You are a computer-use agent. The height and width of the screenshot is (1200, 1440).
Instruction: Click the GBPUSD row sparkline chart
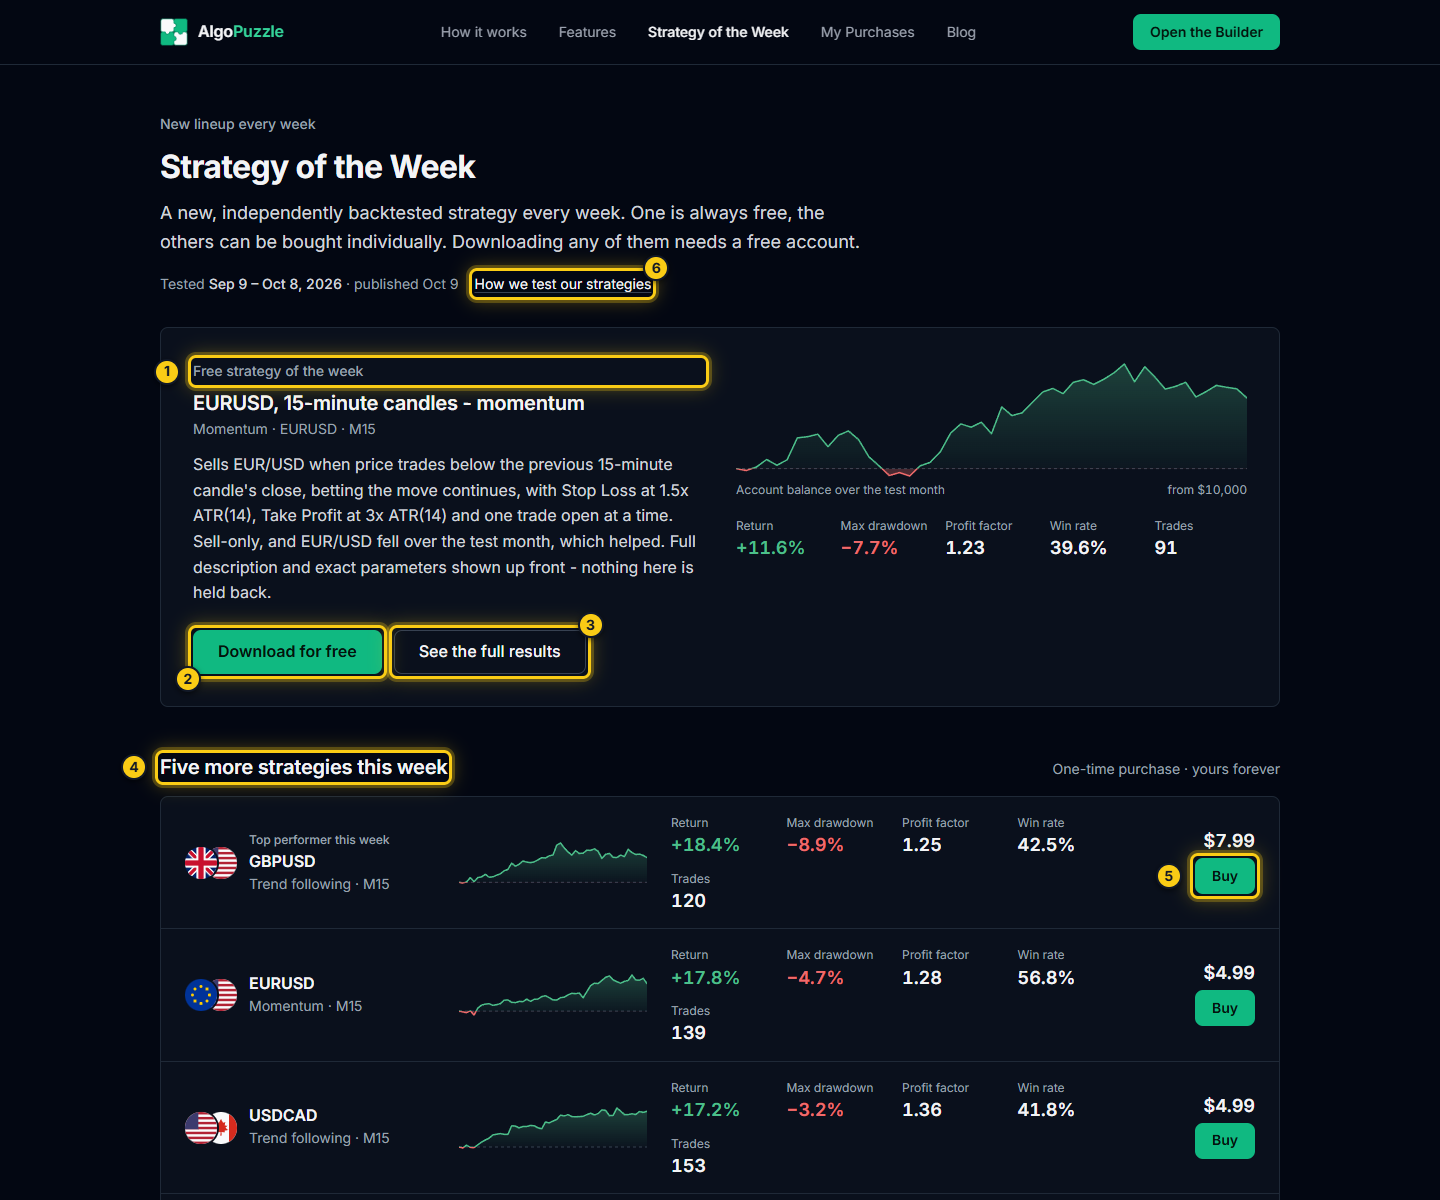tap(553, 863)
